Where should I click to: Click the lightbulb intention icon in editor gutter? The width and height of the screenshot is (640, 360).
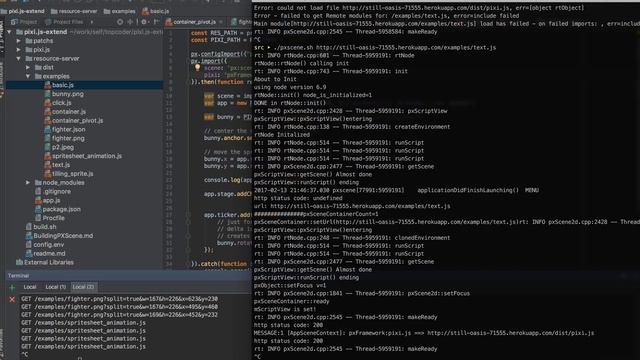click(198, 68)
